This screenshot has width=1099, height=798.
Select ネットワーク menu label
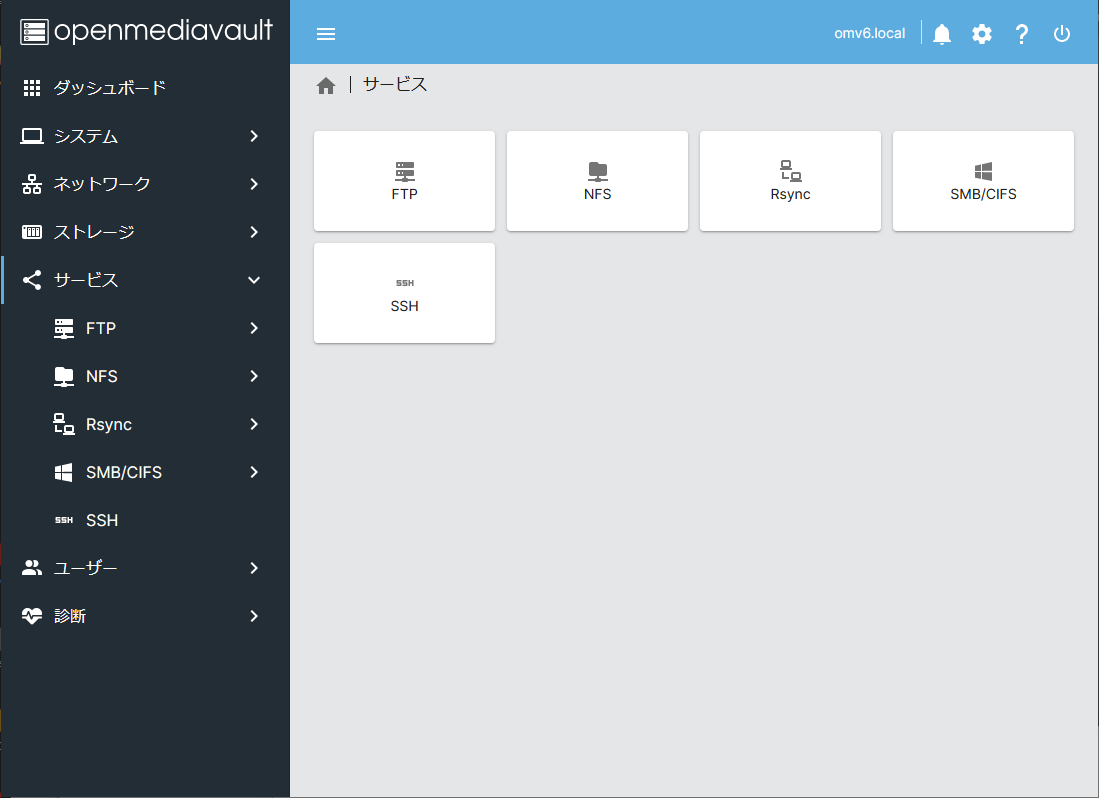(x=102, y=184)
